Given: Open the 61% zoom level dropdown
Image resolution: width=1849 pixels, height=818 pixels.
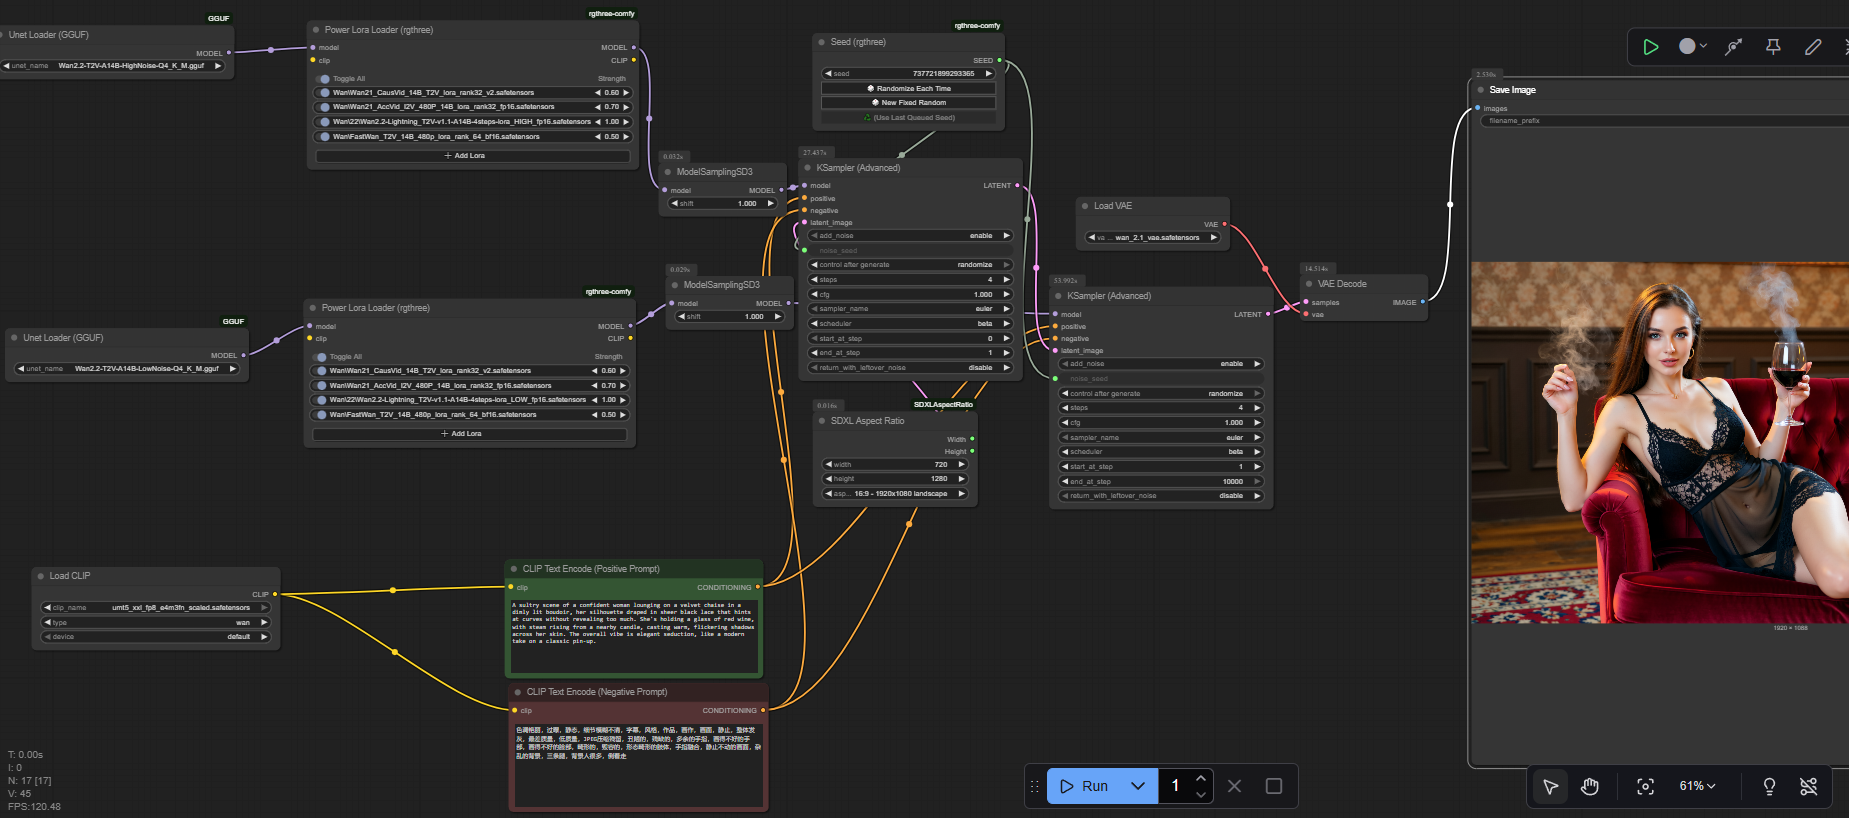Looking at the screenshot, I should click(x=1697, y=787).
